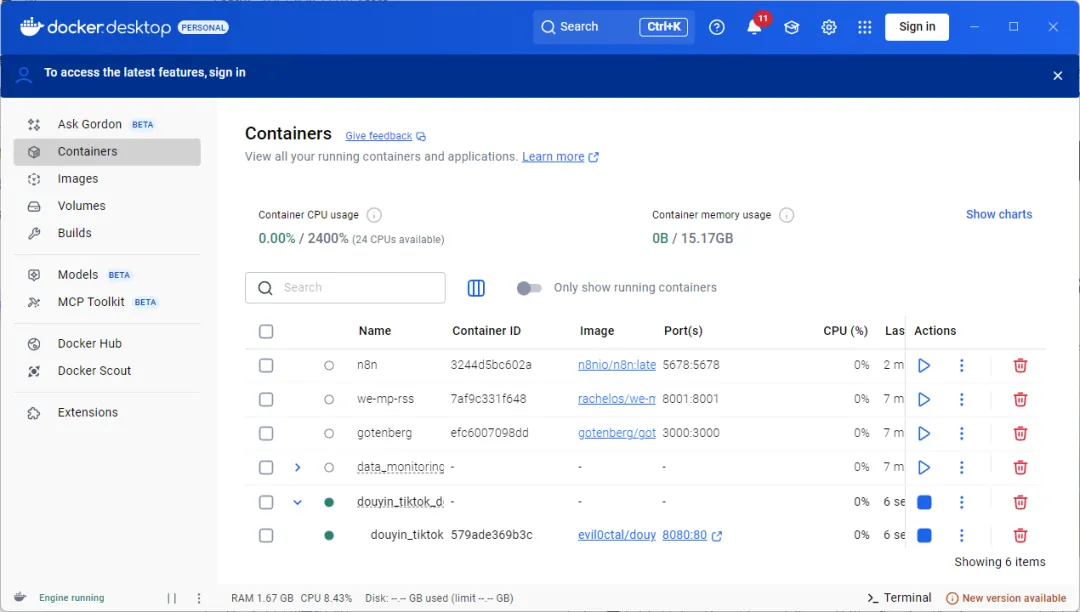Open the Terminal panel
Screen dimensions: 1080x612
[x=899, y=598]
